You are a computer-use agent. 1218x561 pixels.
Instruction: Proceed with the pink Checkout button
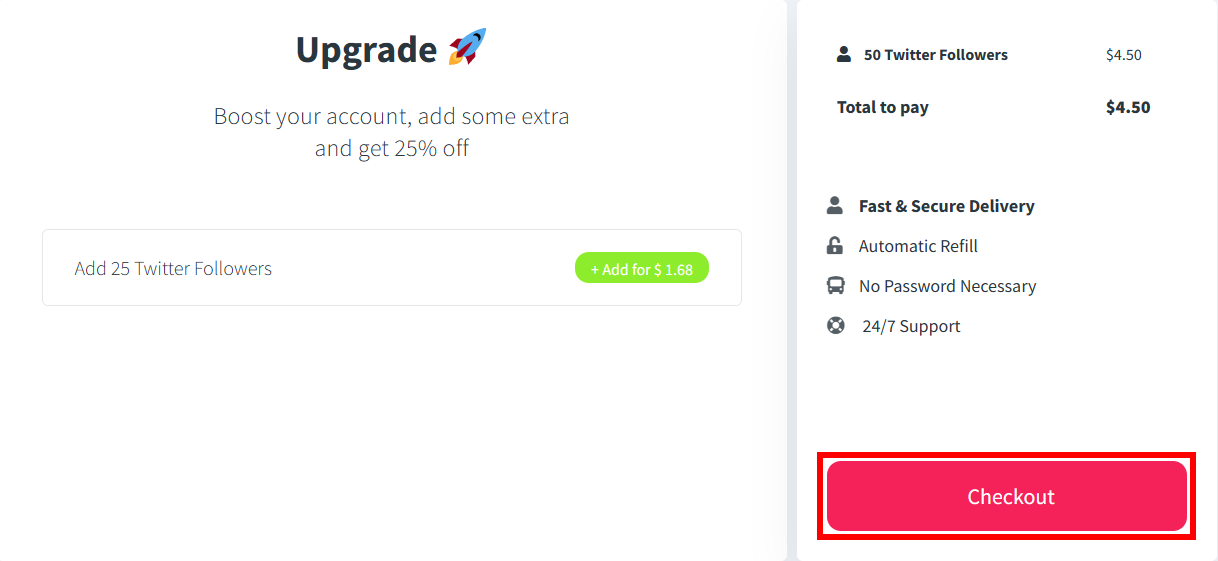(x=1006, y=496)
